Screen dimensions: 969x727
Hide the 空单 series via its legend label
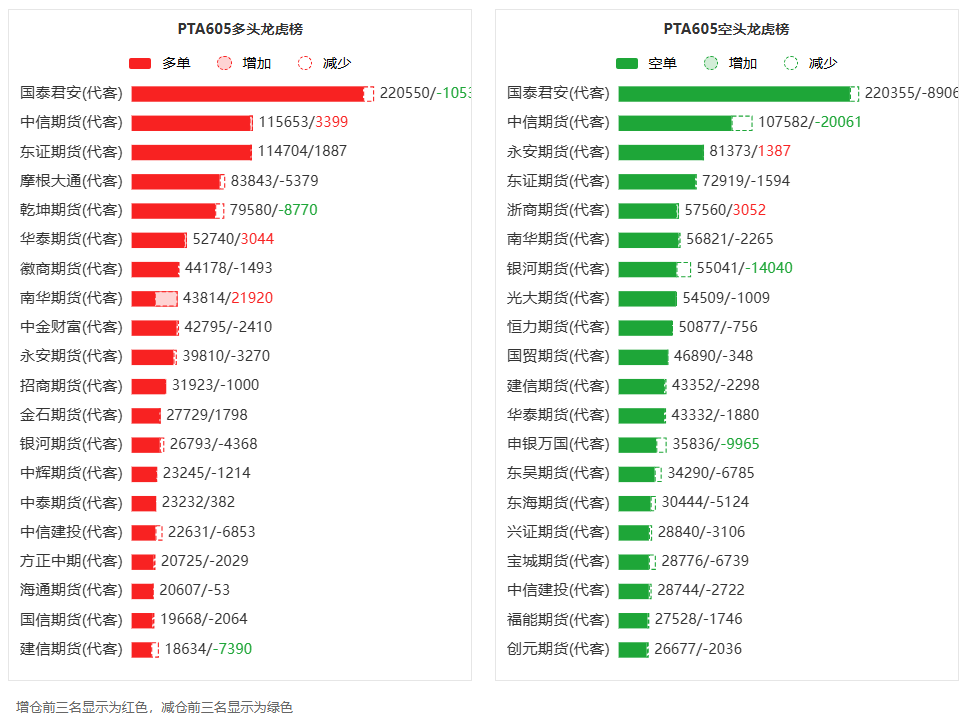[x=662, y=64]
